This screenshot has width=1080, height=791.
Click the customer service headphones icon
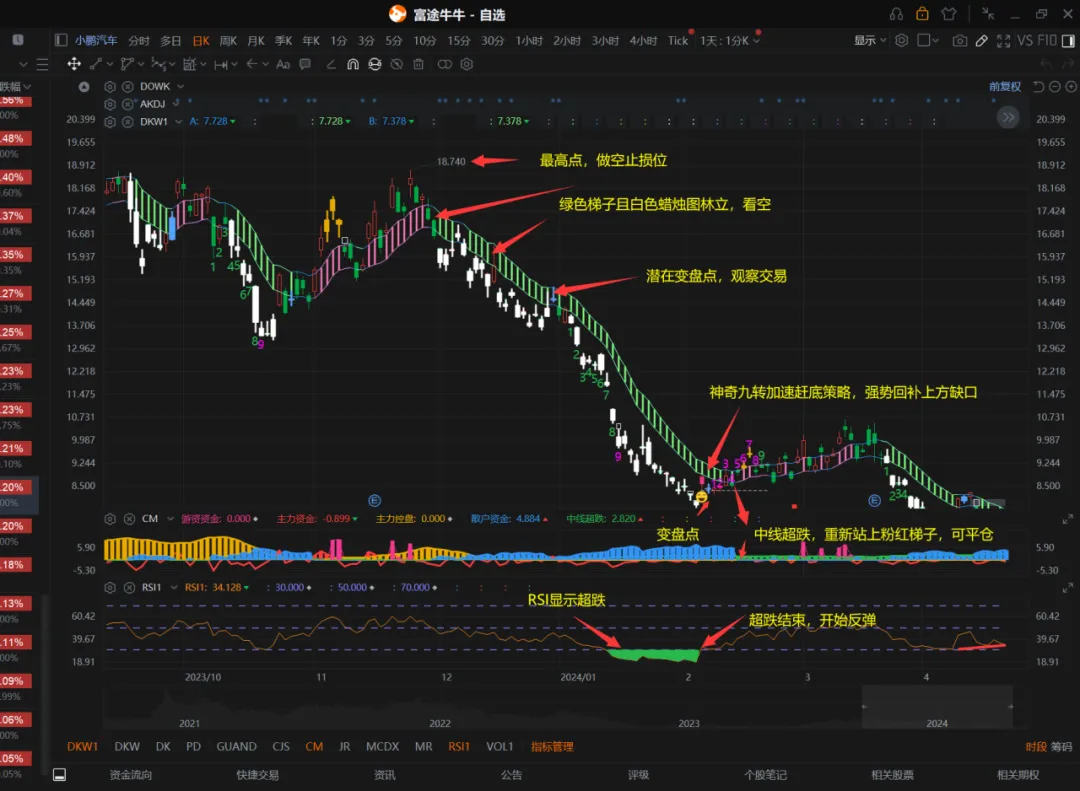pyautogui.click(x=896, y=14)
